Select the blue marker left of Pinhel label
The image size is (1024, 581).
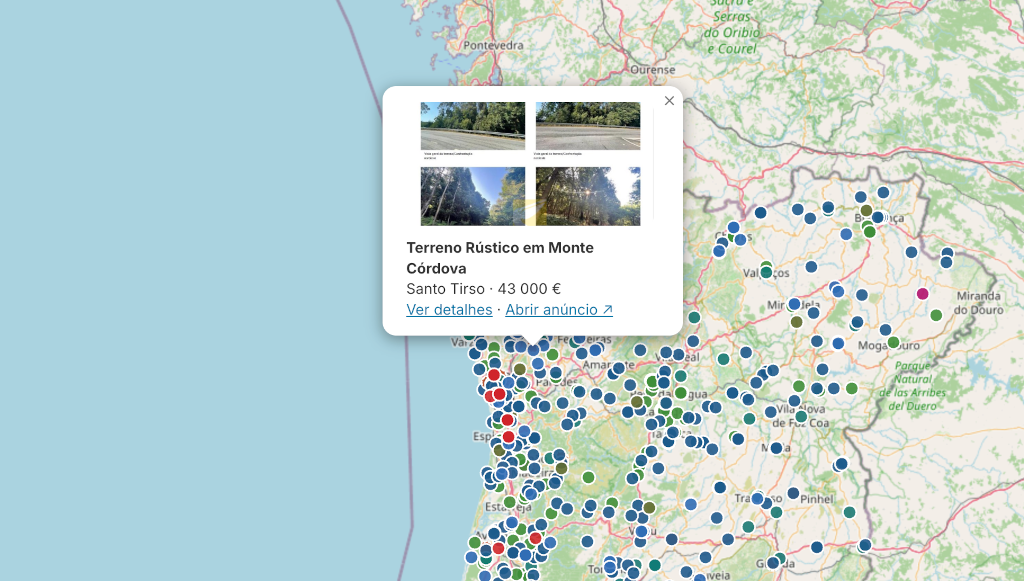793,494
